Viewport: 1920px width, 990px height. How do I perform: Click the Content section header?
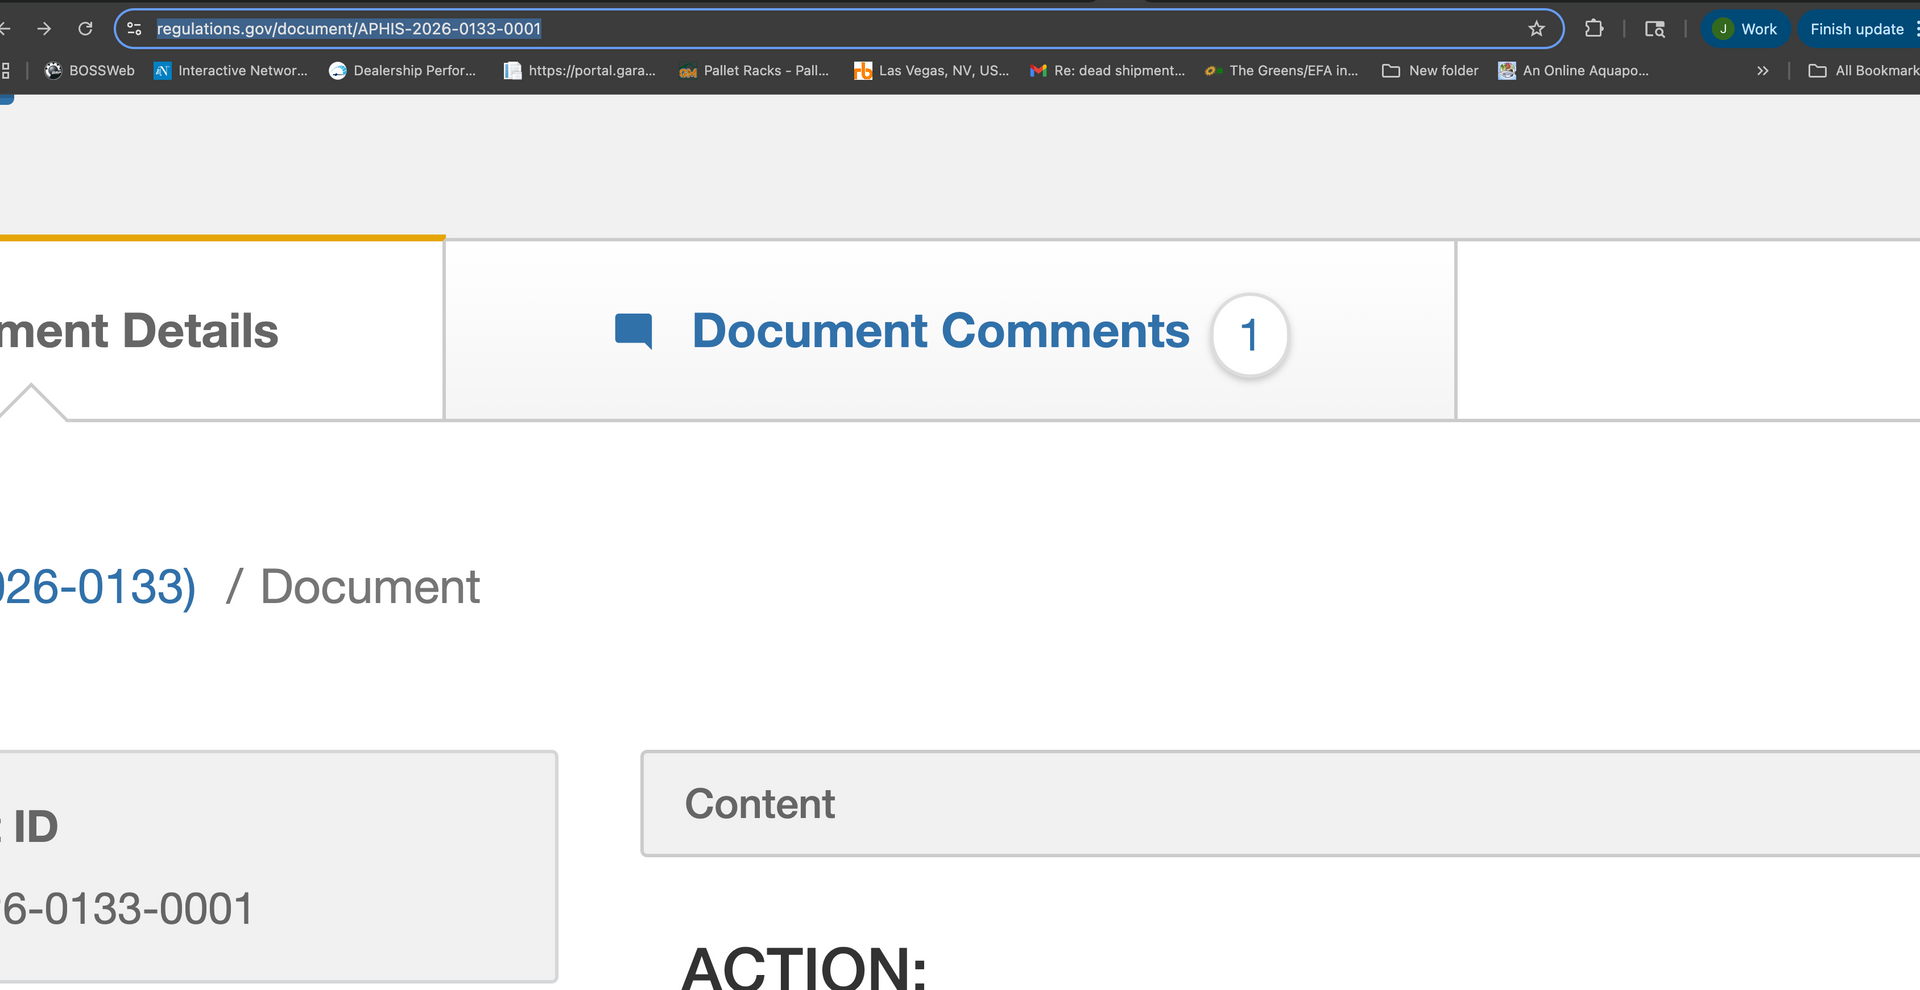[x=1280, y=804]
